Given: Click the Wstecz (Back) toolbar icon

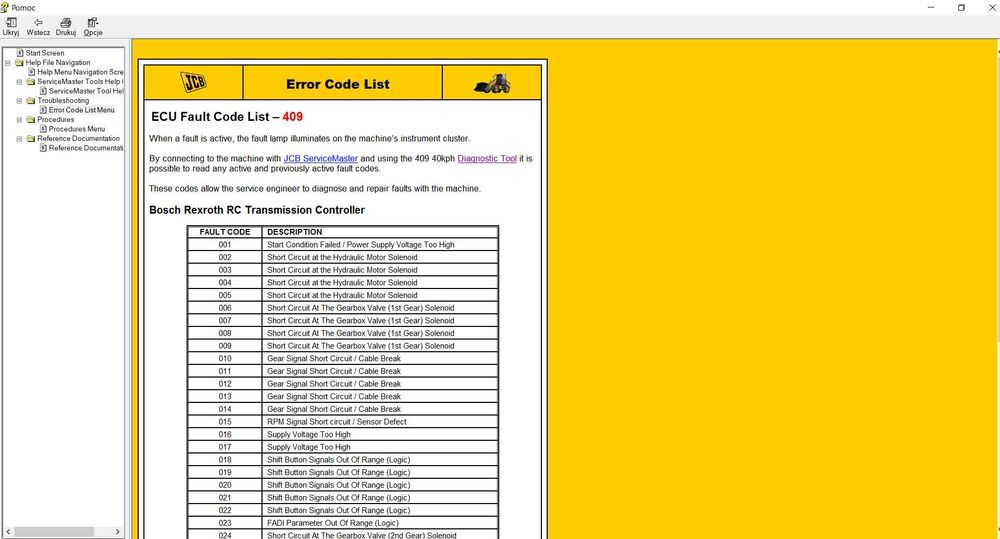Looking at the screenshot, I should click(x=38, y=23).
